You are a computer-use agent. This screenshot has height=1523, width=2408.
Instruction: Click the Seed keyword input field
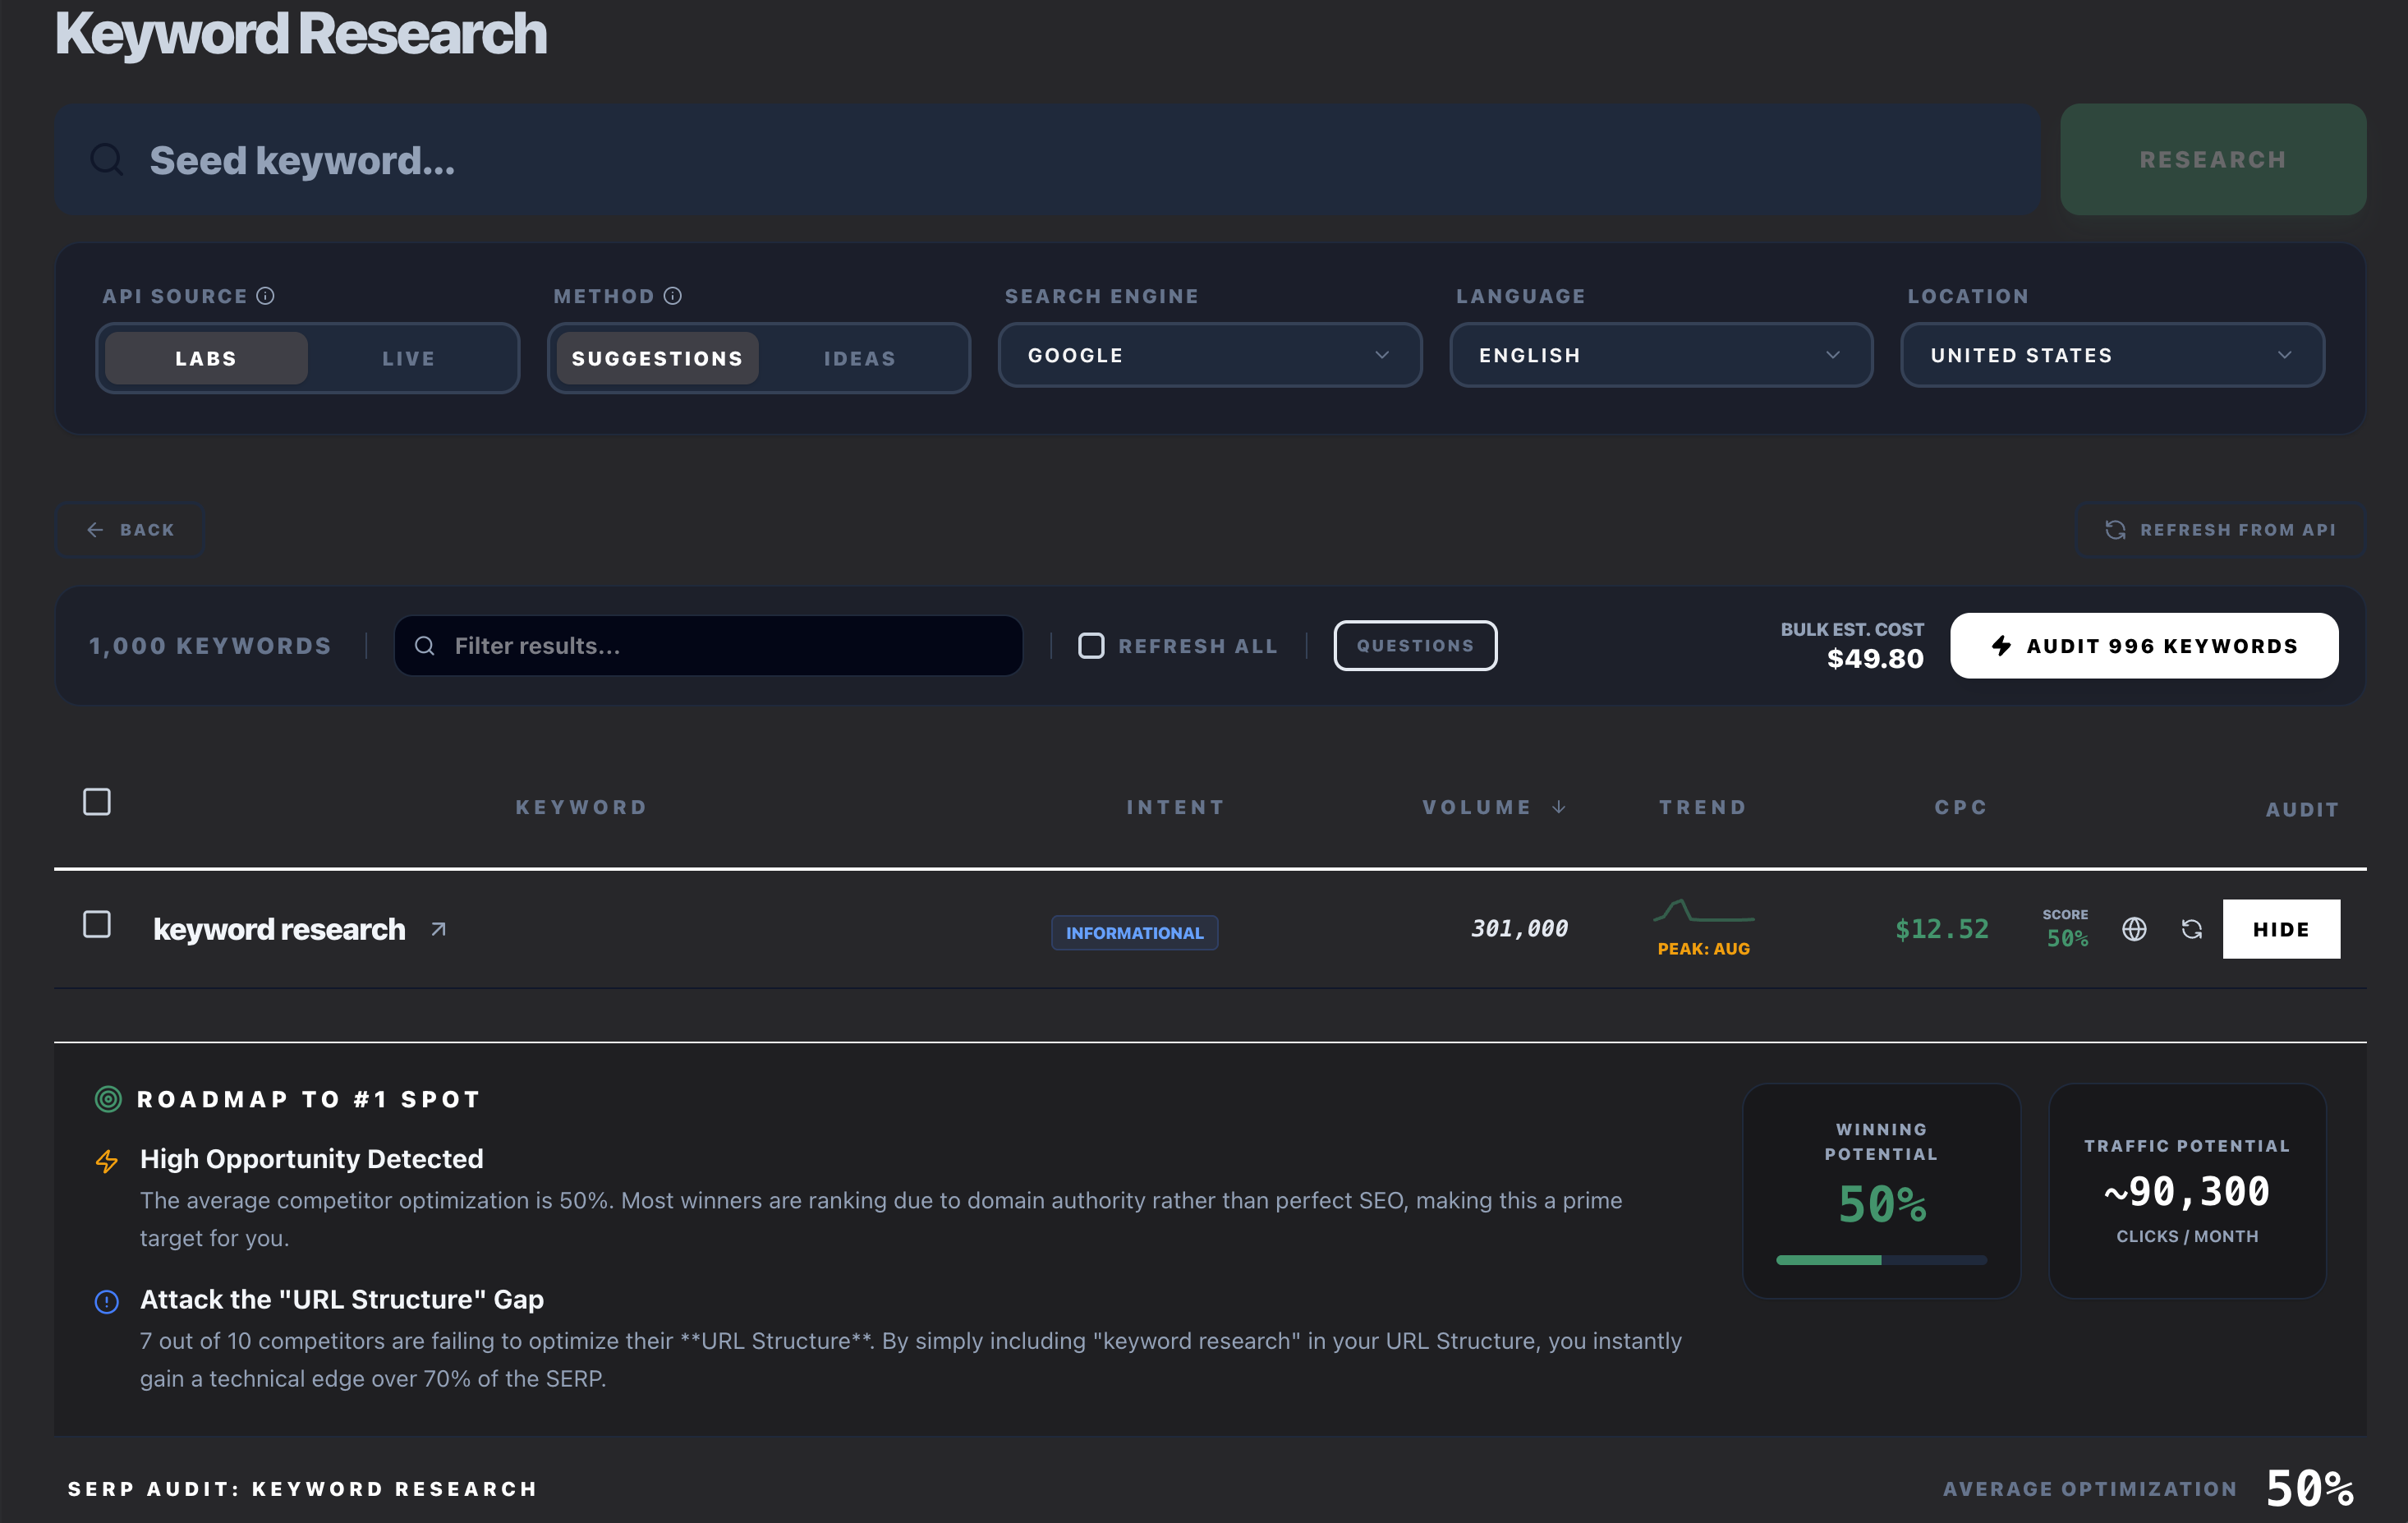[1047, 159]
